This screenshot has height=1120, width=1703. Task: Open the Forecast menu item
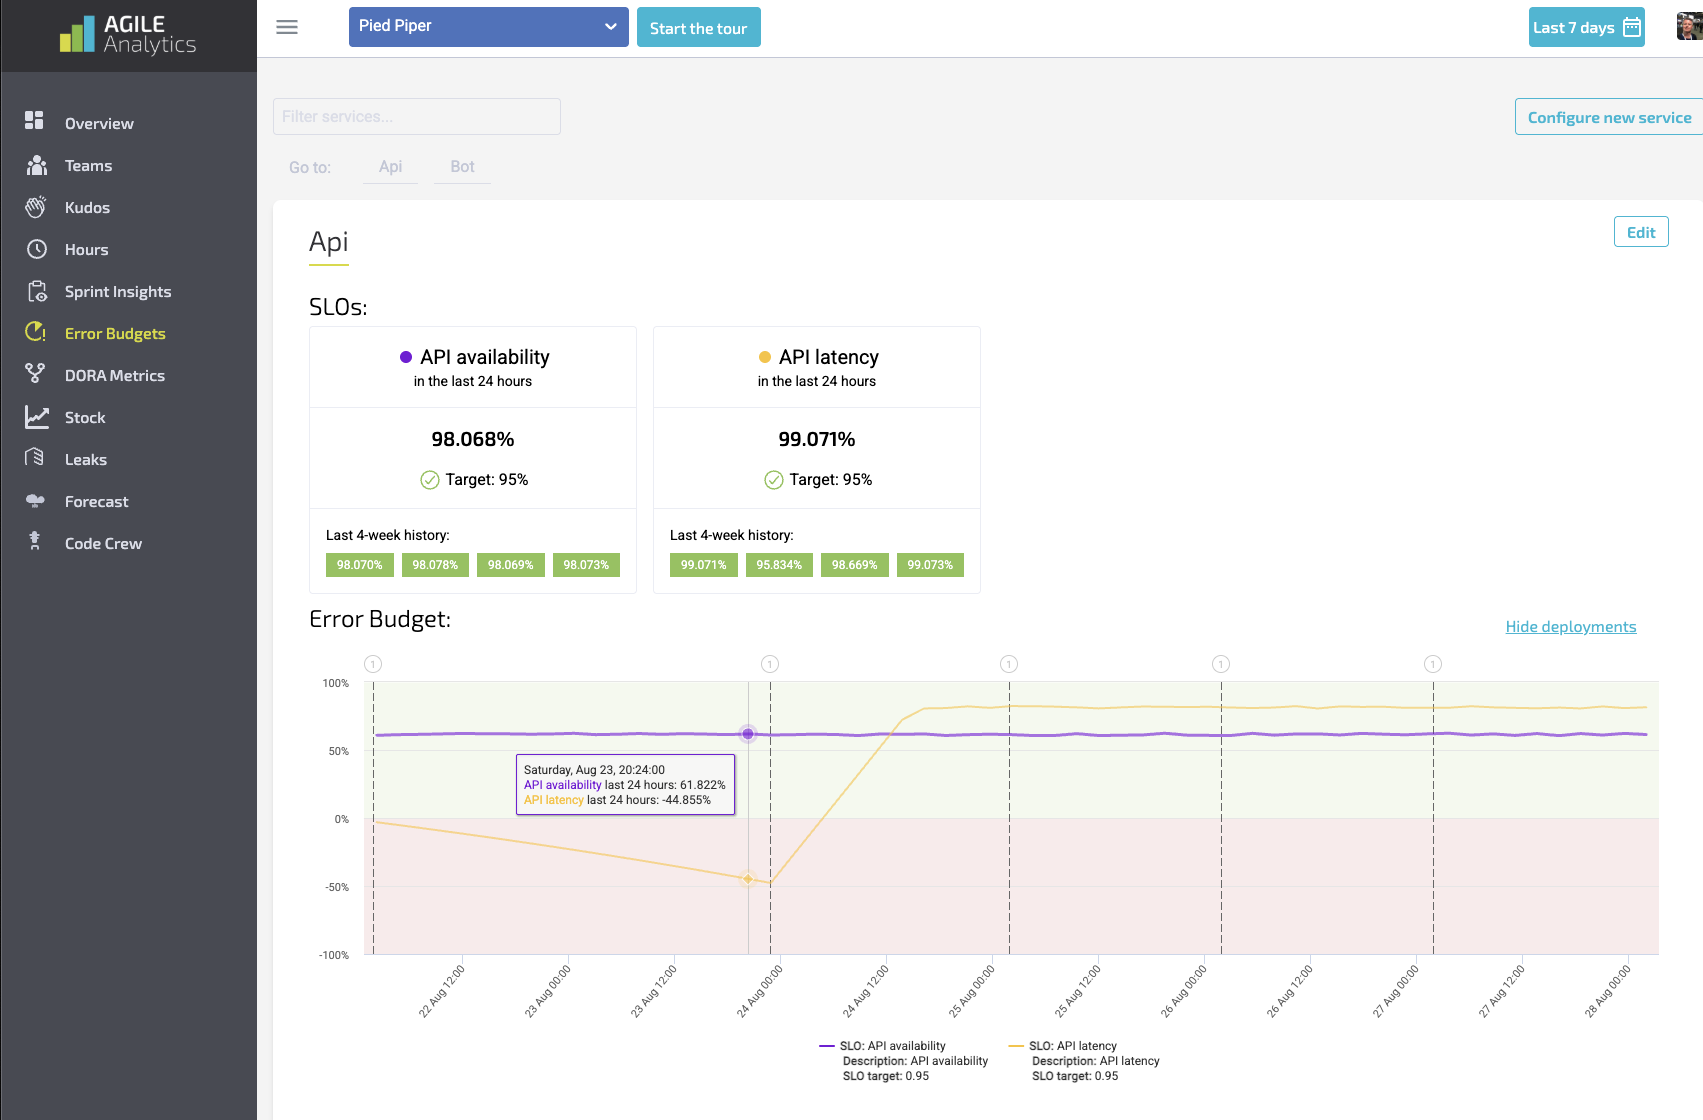pyautogui.click(x=96, y=502)
